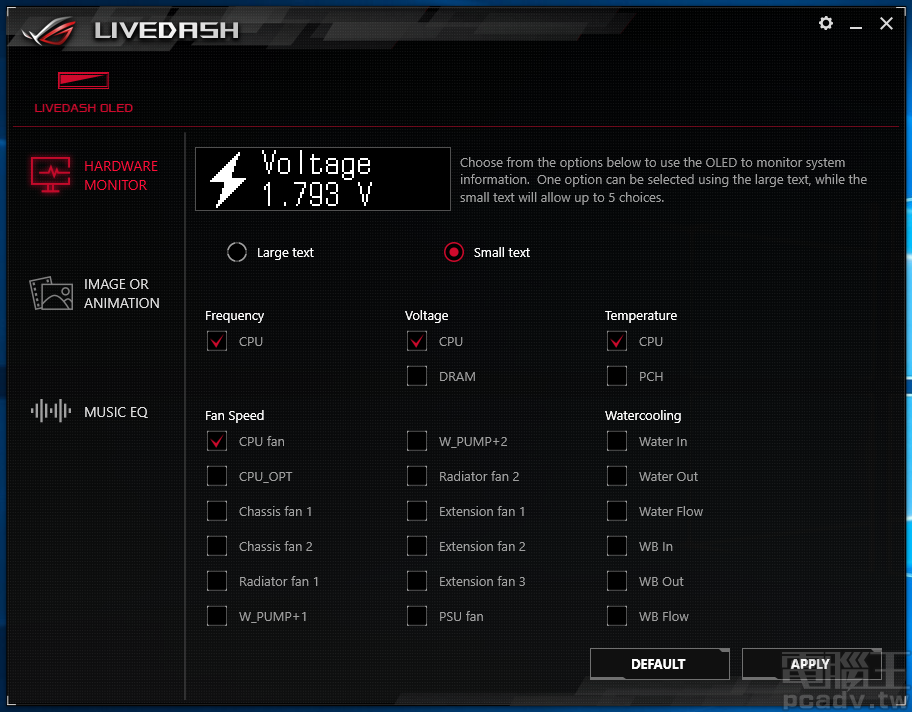
Task: Click the DEFAULT button
Action: pyautogui.click(x=660, y=664)
